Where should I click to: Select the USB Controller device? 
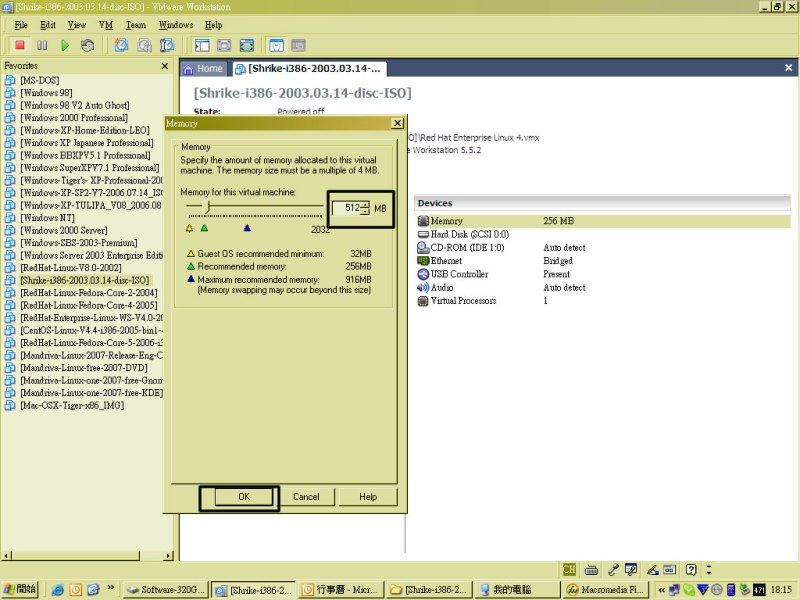453,274
